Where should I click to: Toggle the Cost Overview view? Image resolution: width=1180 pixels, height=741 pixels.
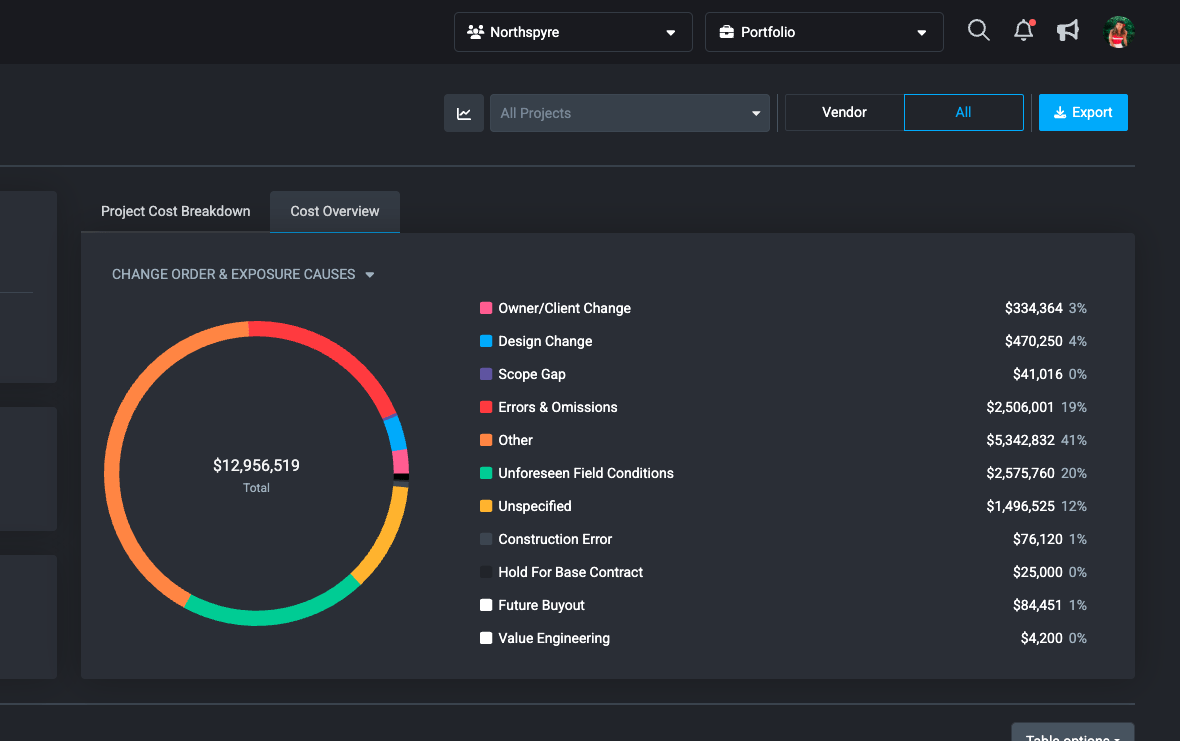coord(334,211)
